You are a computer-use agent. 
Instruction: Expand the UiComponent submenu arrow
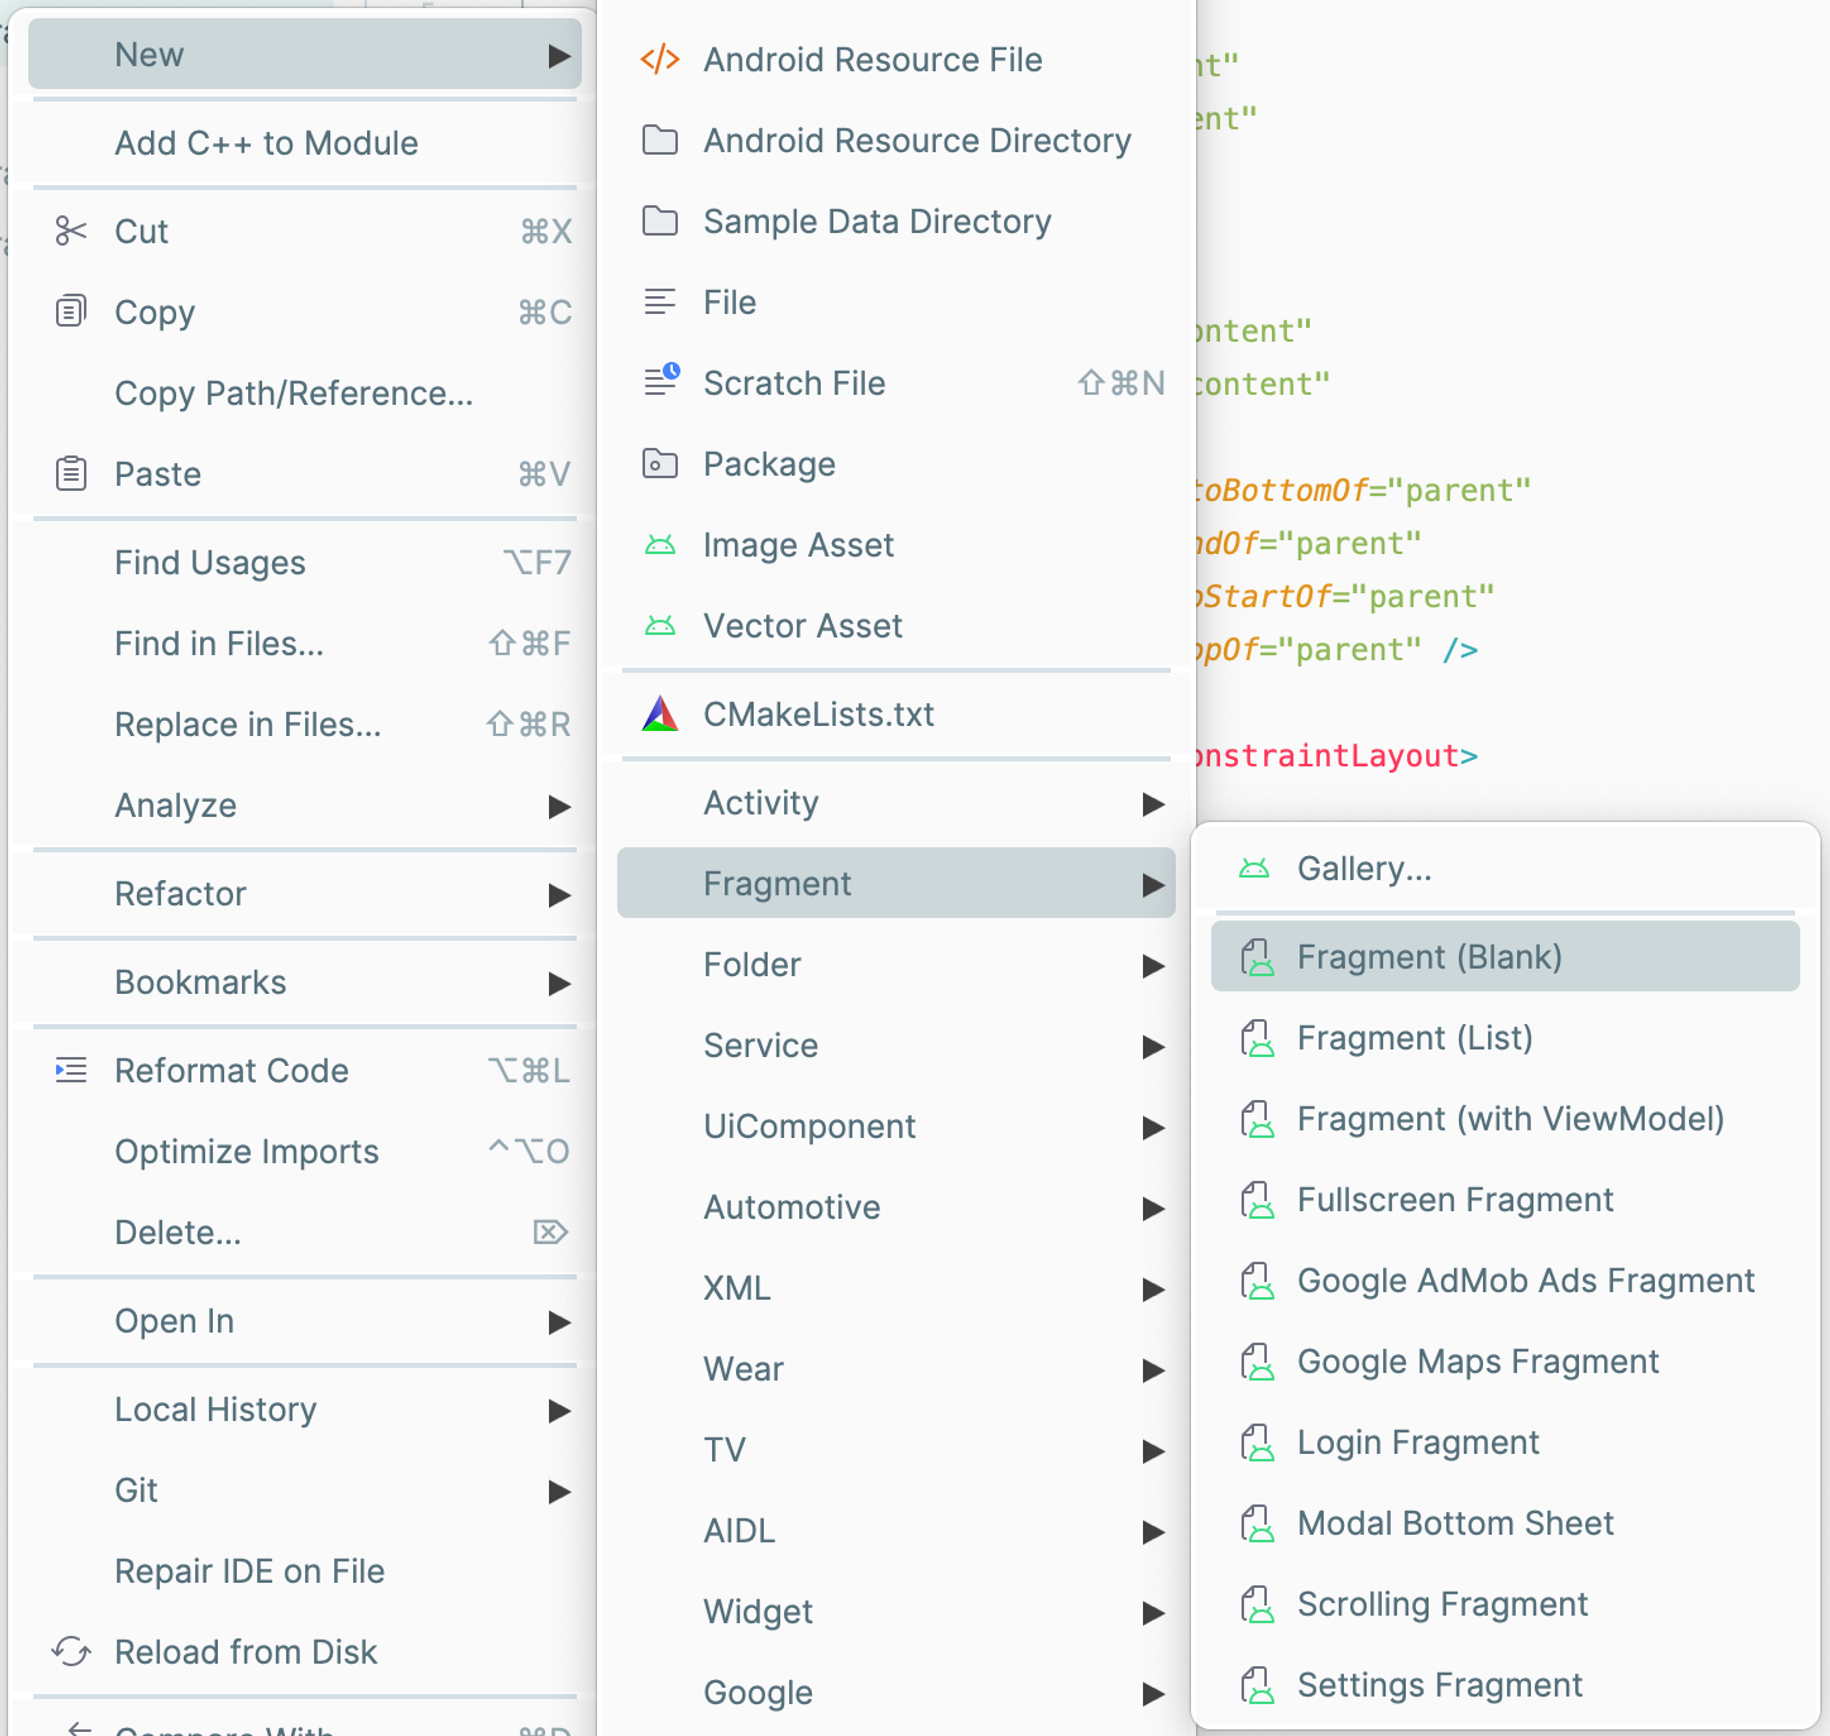click(1153, 1128)
